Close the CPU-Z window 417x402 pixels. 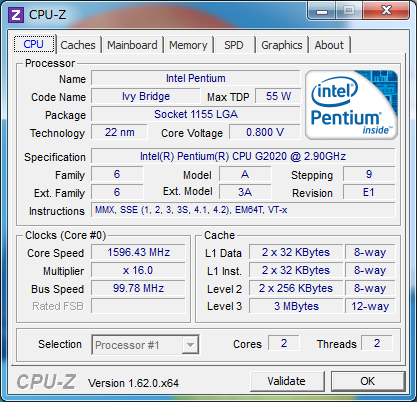click(x=386, y=11)
